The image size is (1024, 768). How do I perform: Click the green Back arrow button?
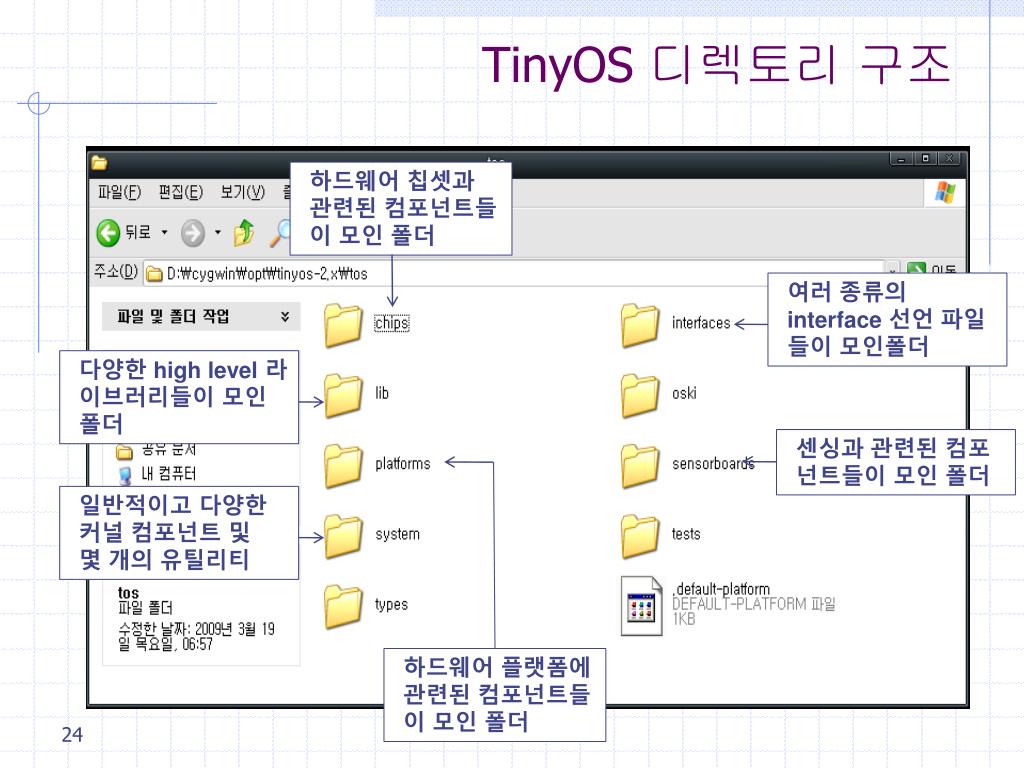(108, 232)
